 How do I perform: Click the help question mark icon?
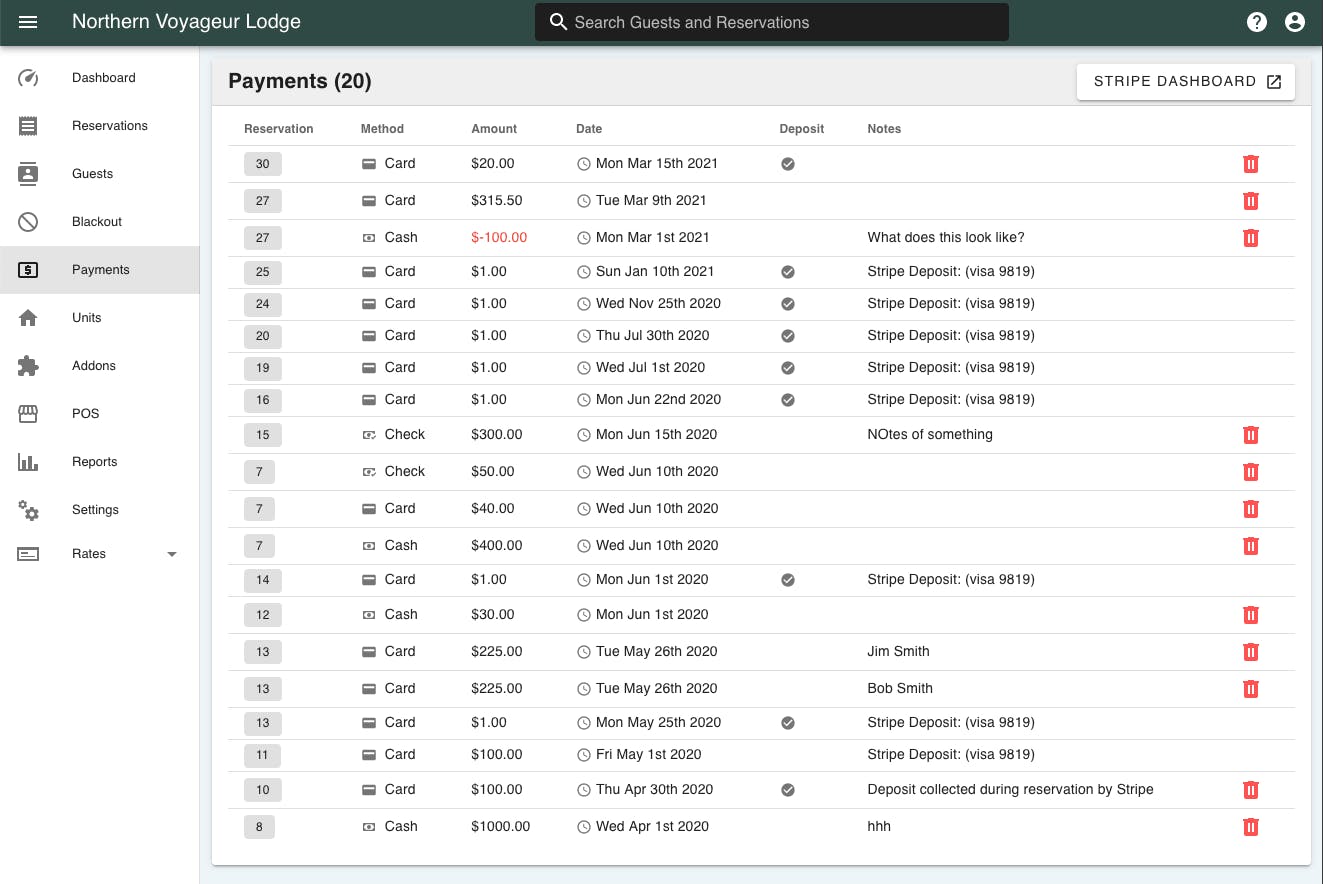pos(1257,20)
